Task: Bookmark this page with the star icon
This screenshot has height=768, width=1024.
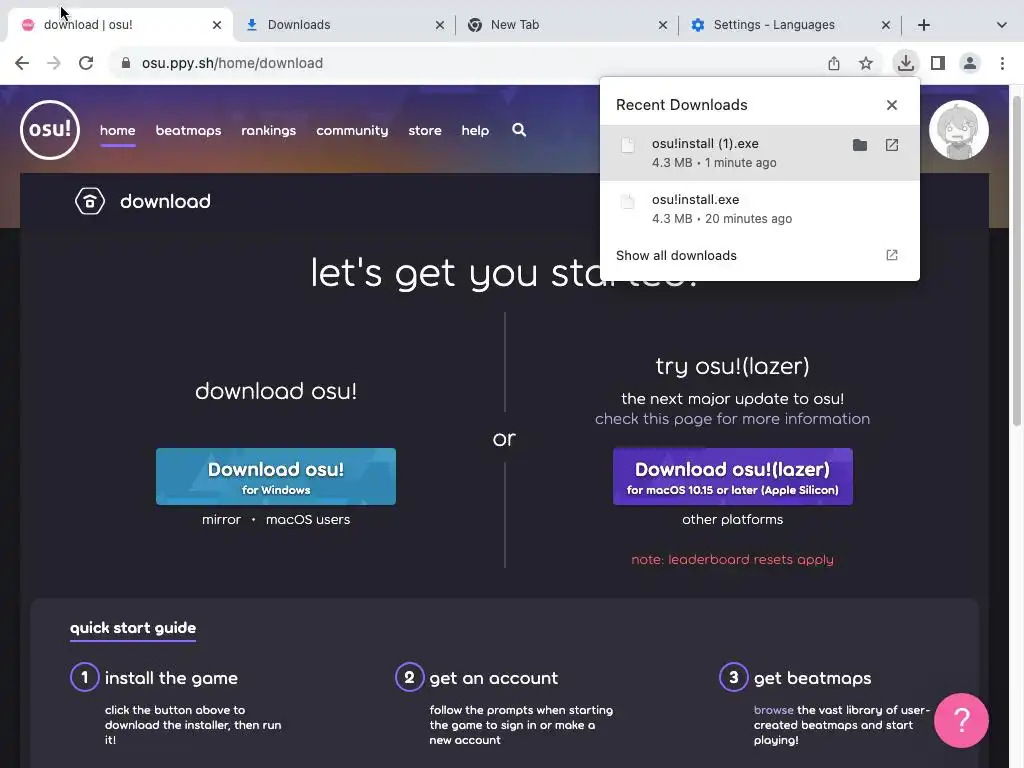Action: click(x=866, y=63)
